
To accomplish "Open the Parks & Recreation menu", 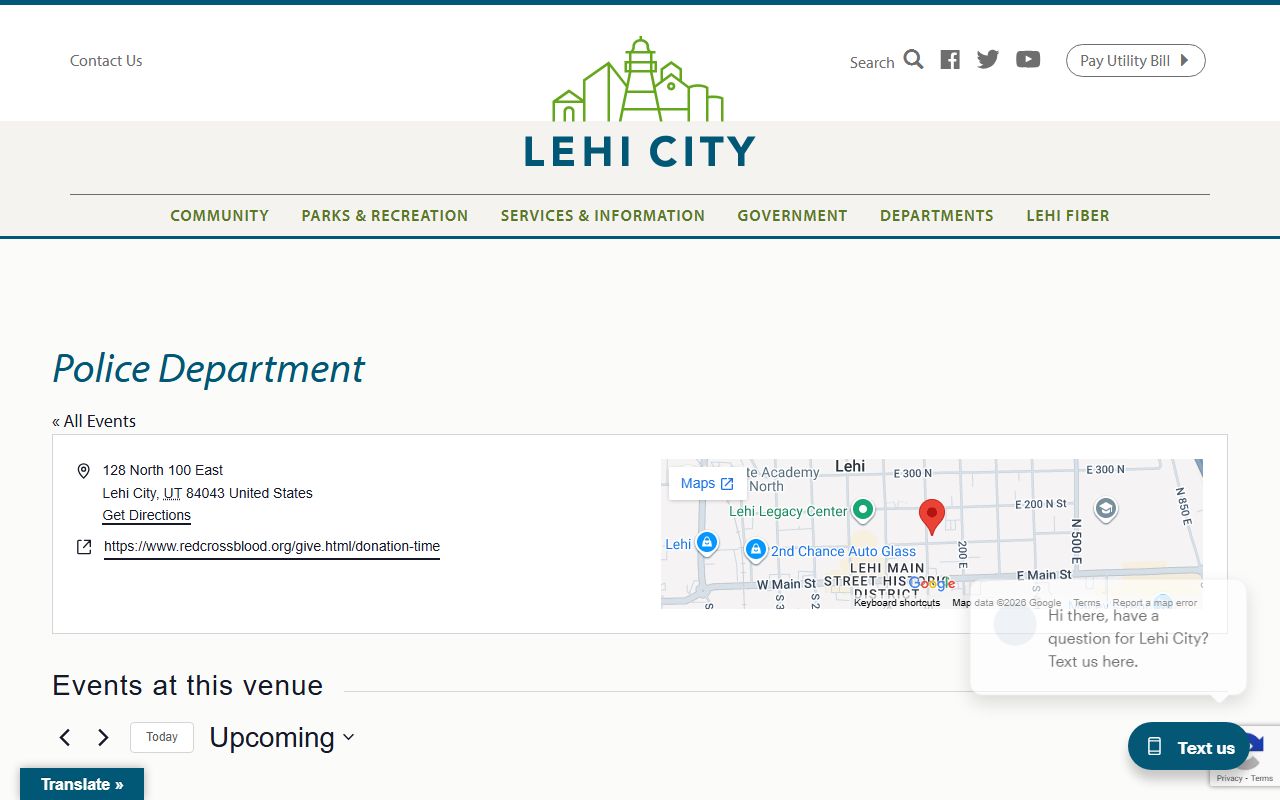I will pyautogui.click(x=385, y=215).
